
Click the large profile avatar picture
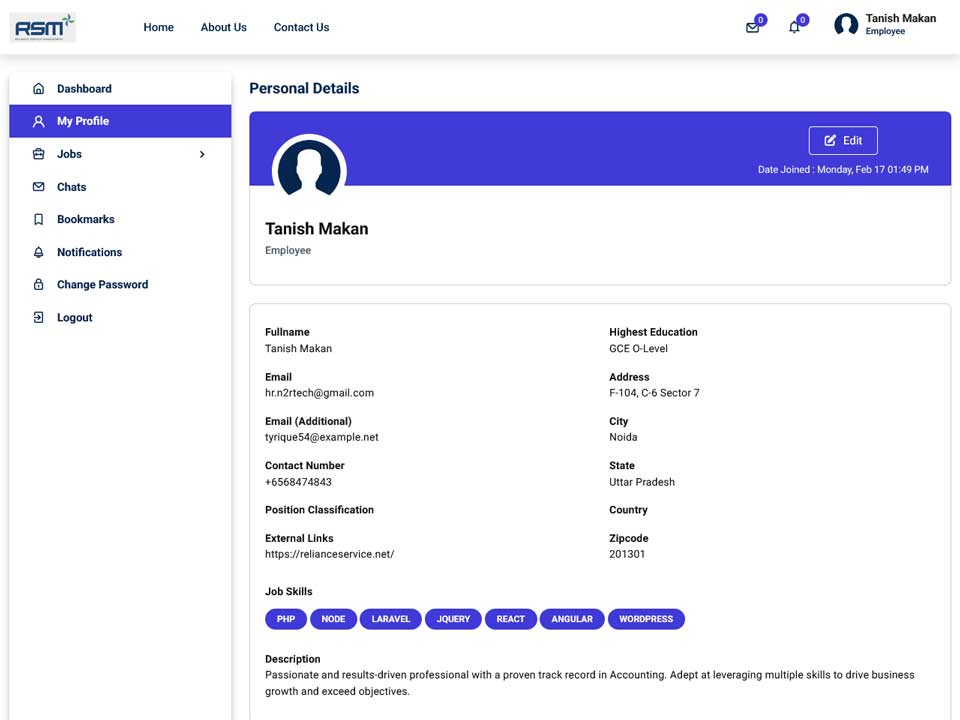pos(309,170)
